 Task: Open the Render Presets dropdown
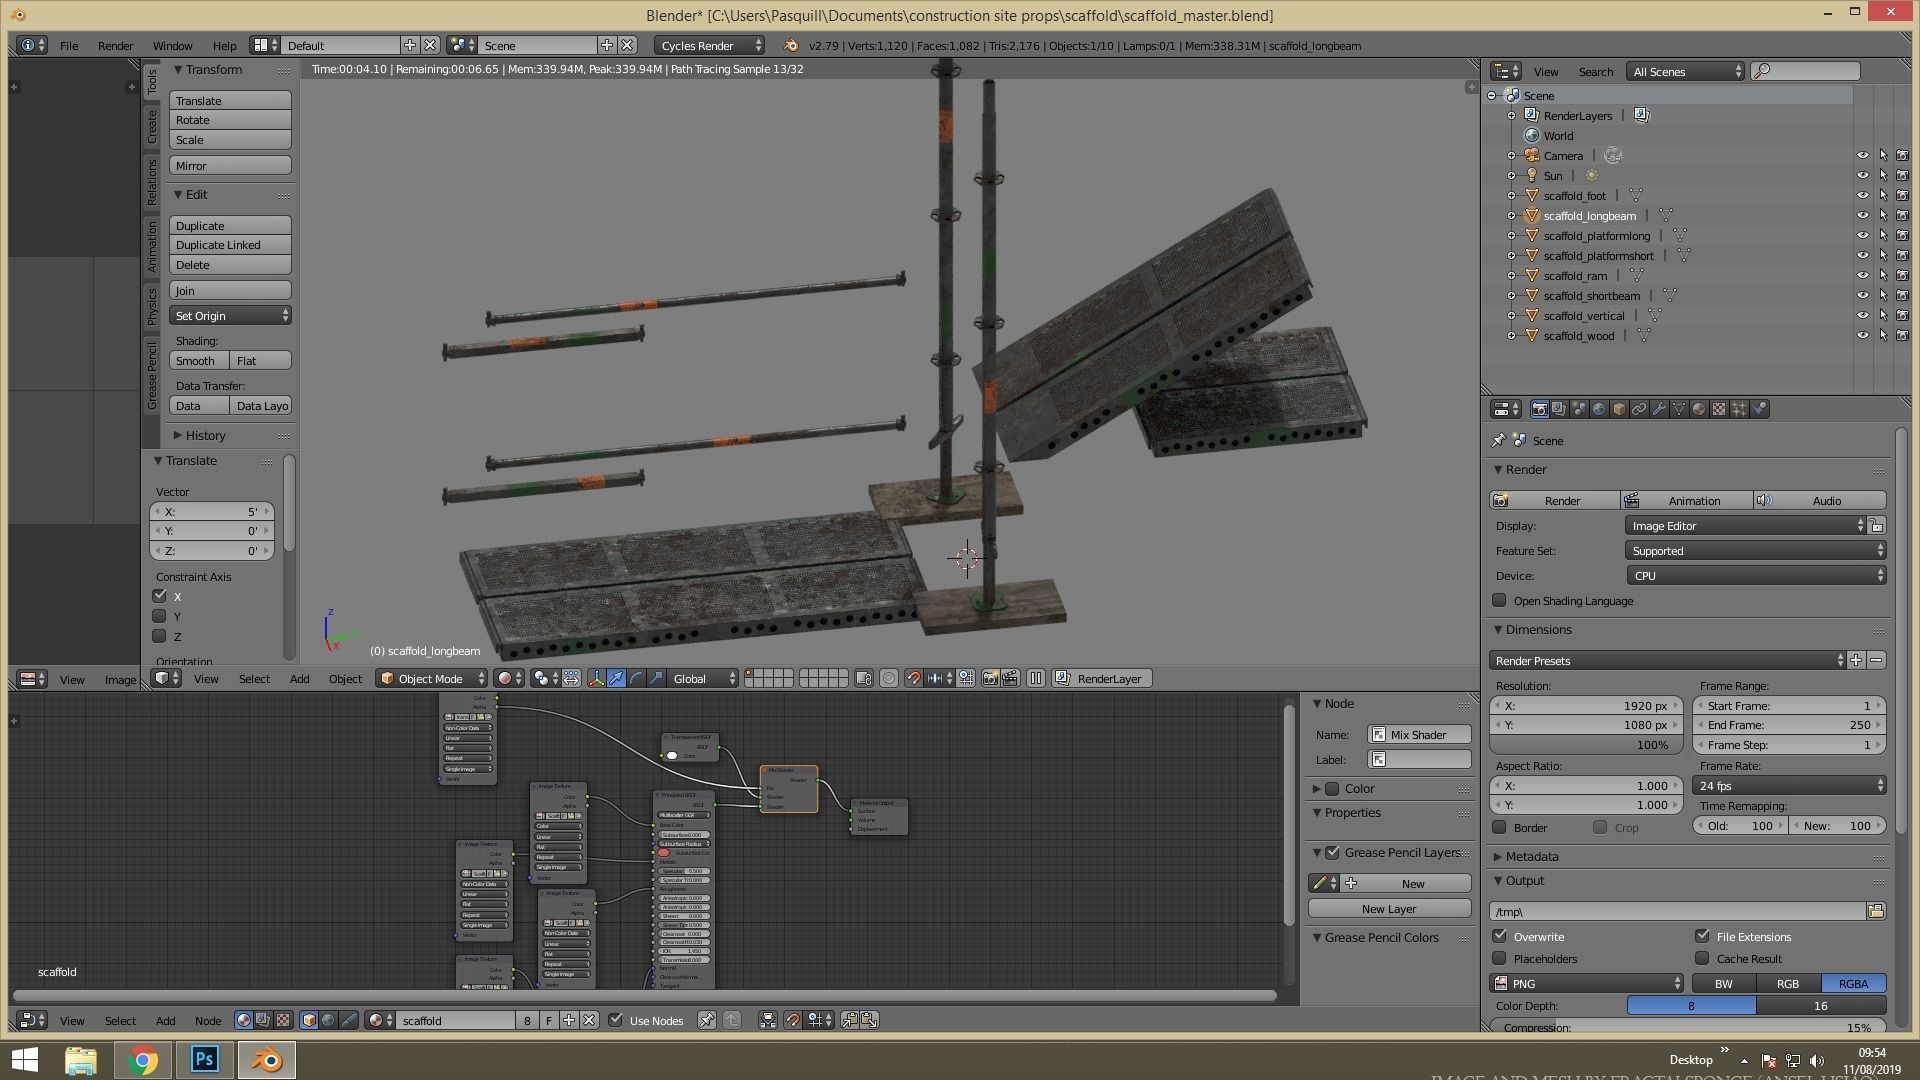[1667, 660]
